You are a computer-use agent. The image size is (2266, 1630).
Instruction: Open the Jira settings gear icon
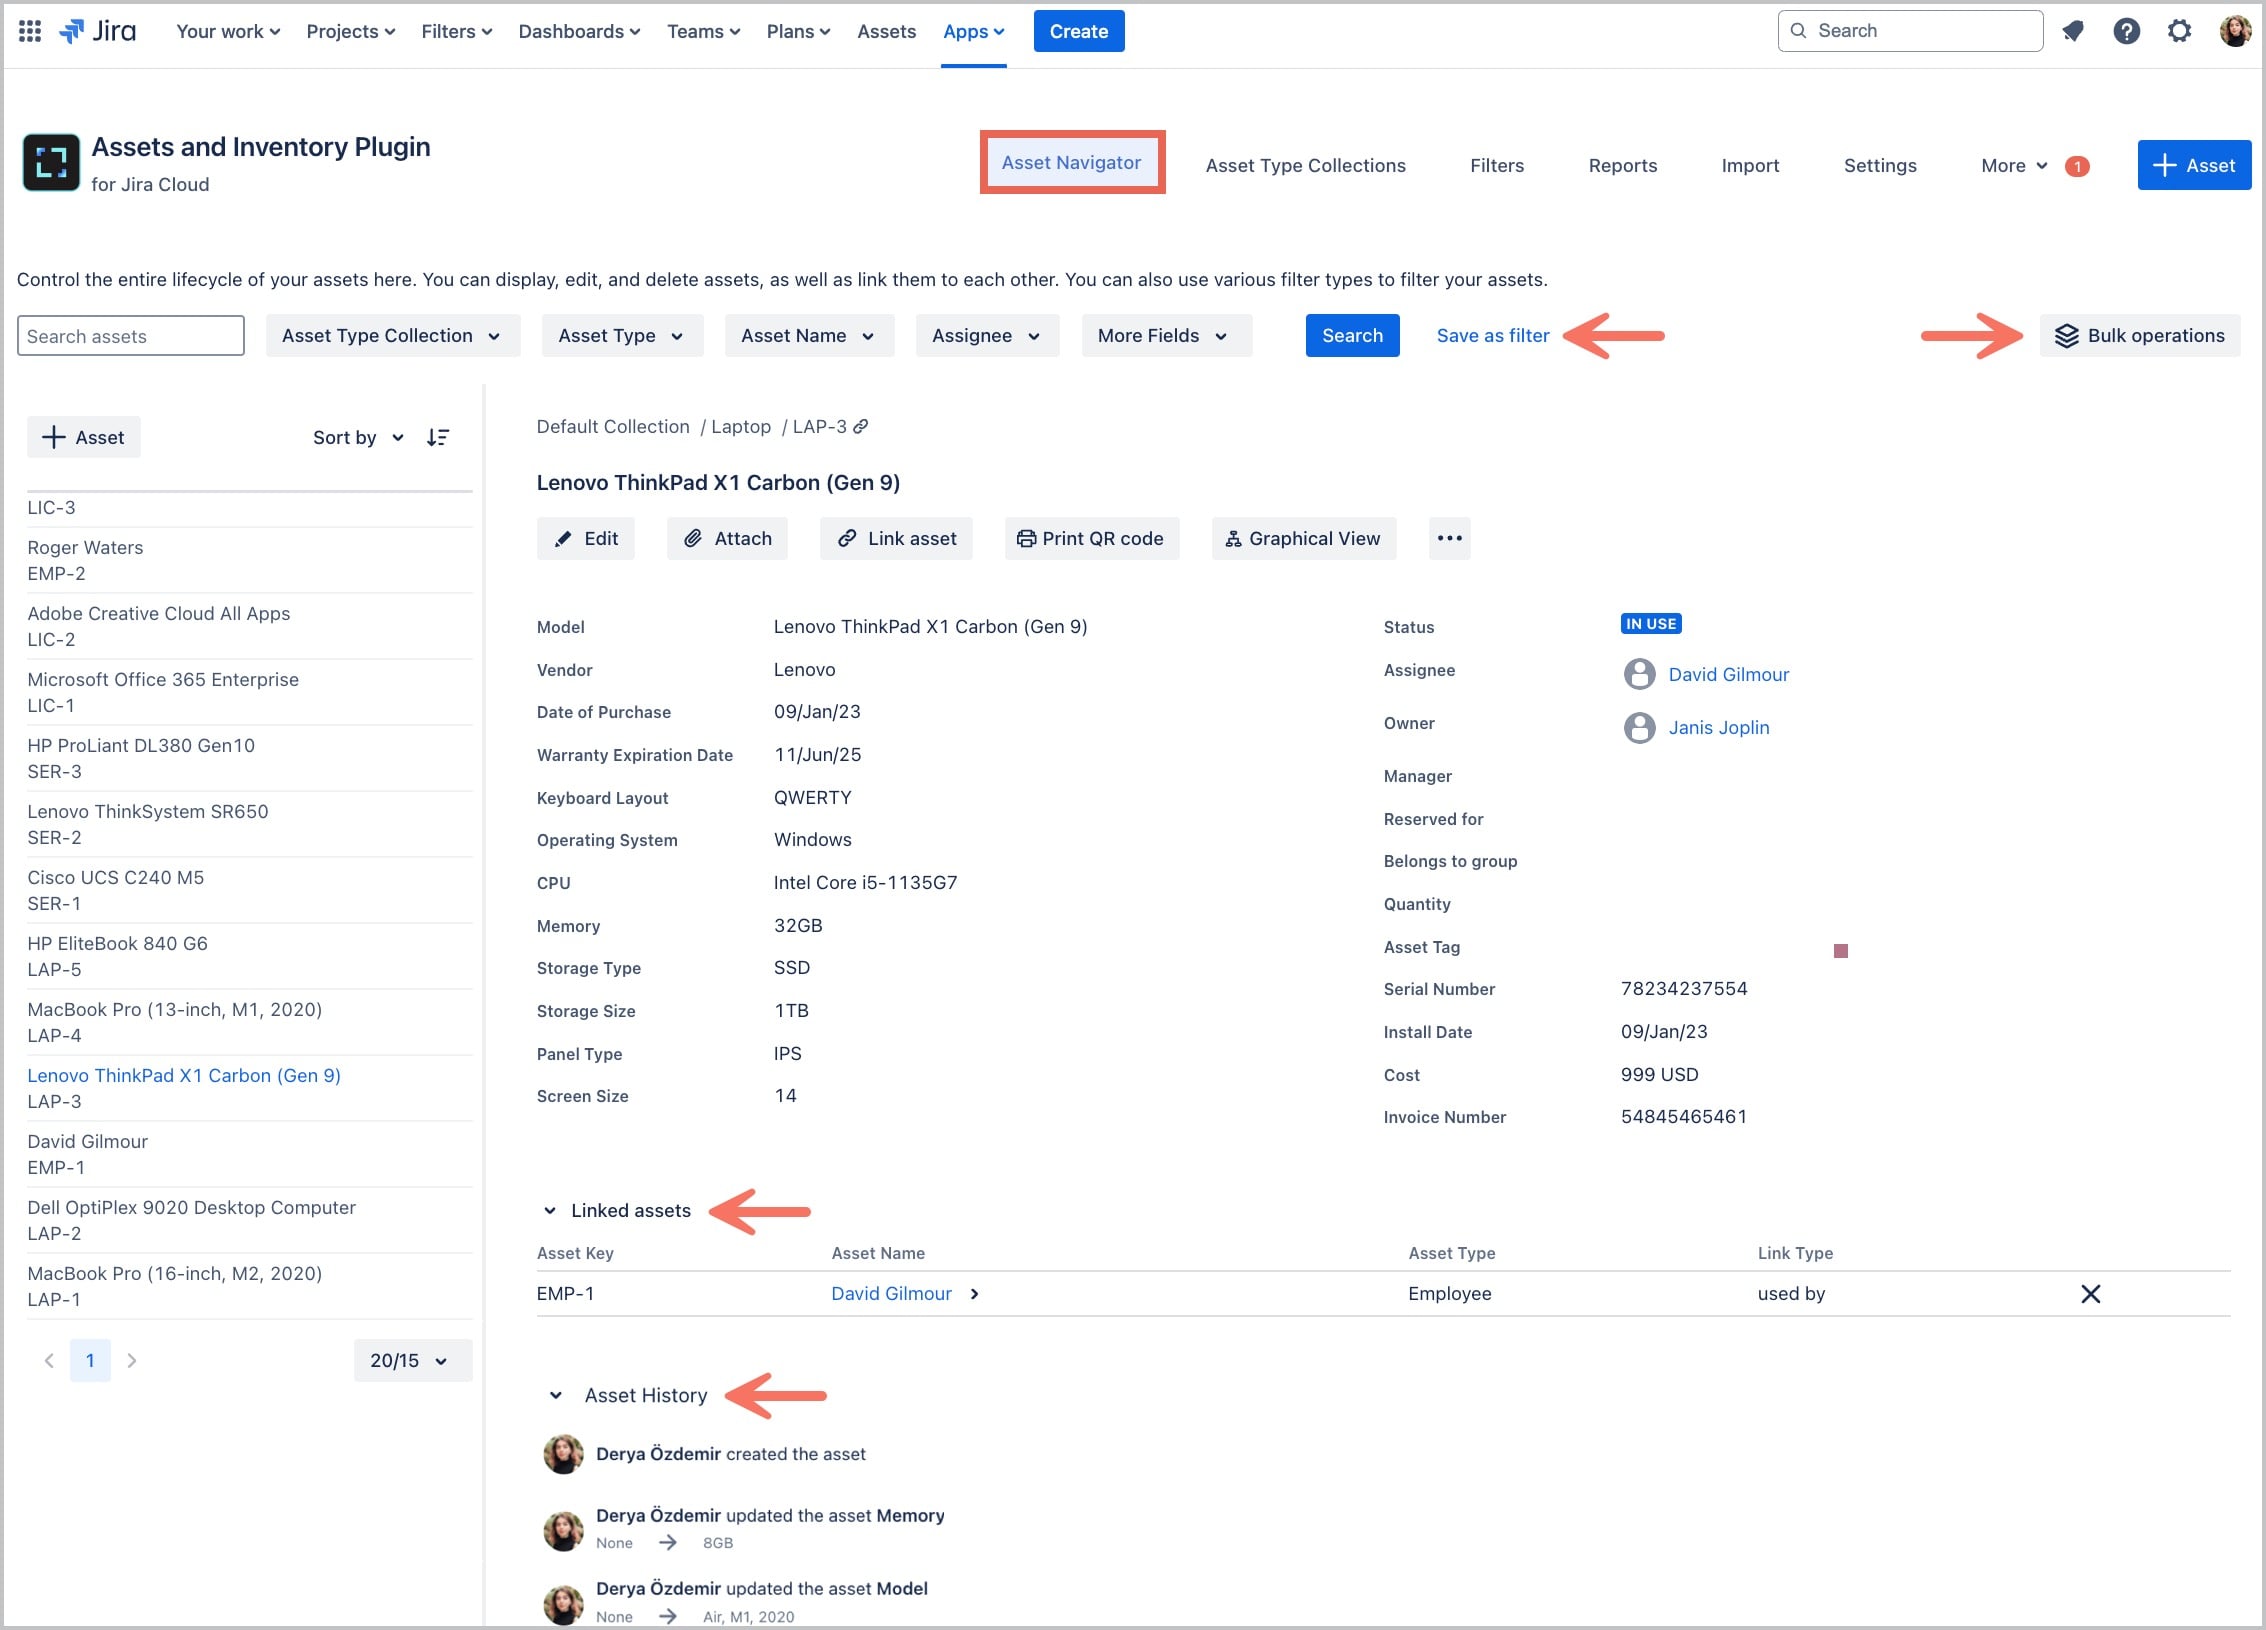(2179, 31)
